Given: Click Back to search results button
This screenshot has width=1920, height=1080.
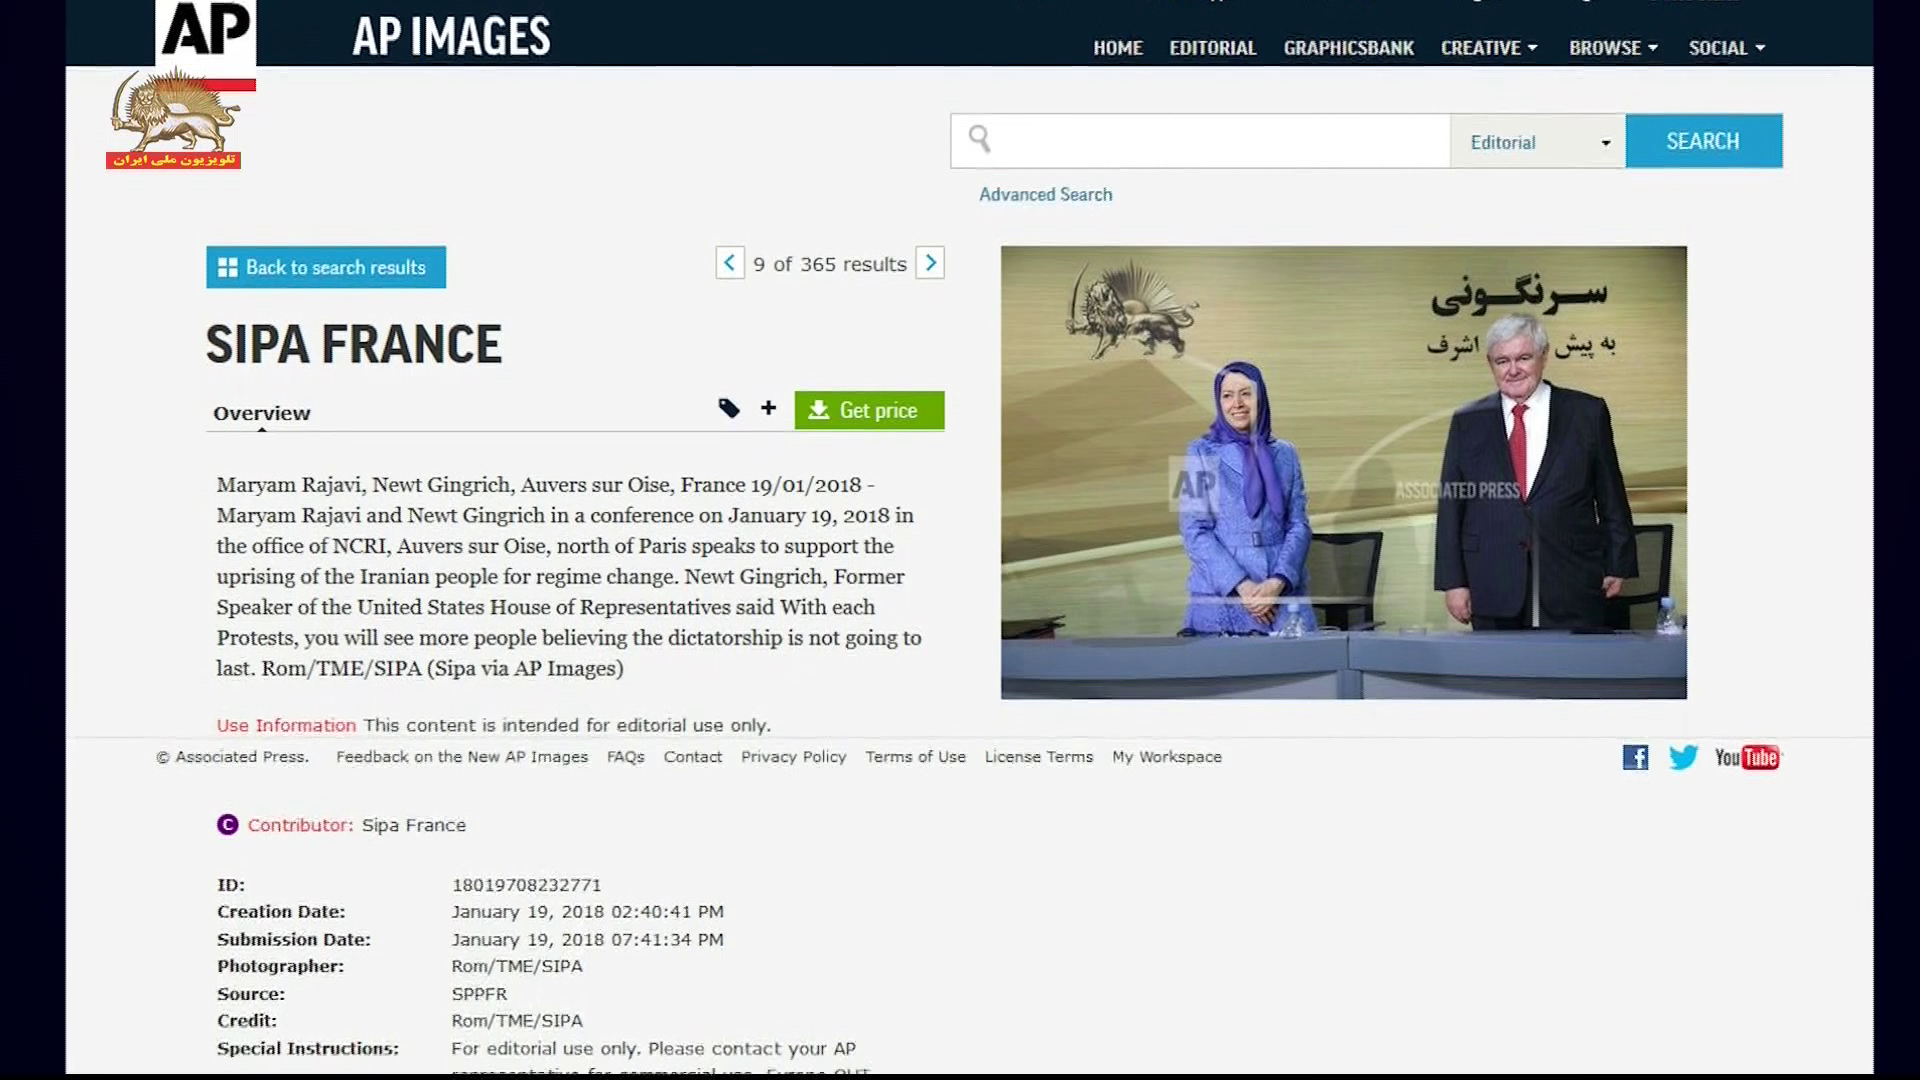Looking at the screenshot, I should [x=326, y=267].
